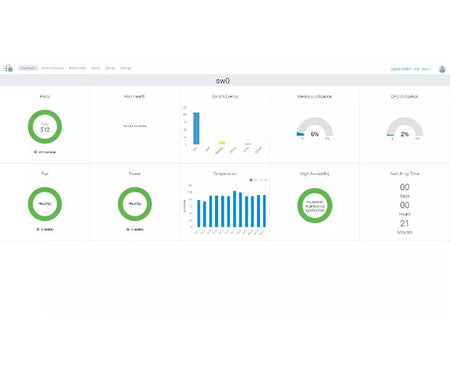Toggle the Power Healthy legend marker
Image resolution: width=450 pixels, height=375 pixels.
point(128,229)
